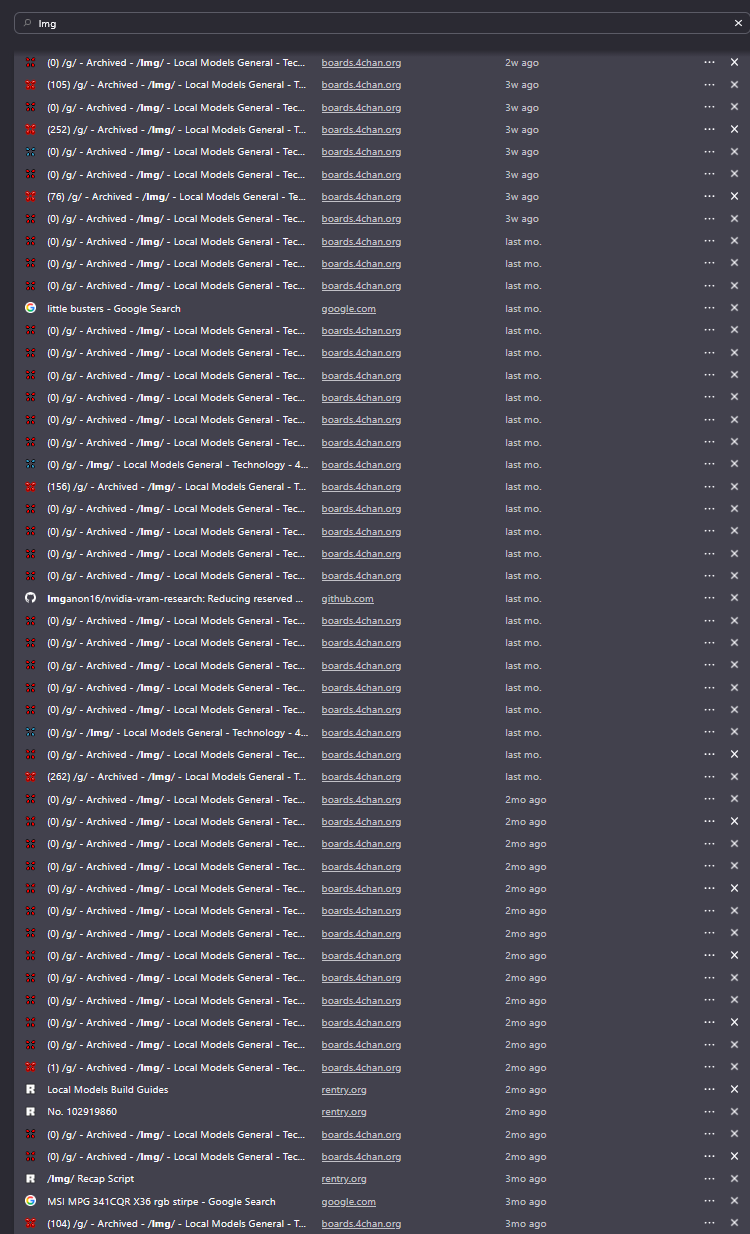
Task: Click the github.com domain link
Action: click(x=347, y=599)
